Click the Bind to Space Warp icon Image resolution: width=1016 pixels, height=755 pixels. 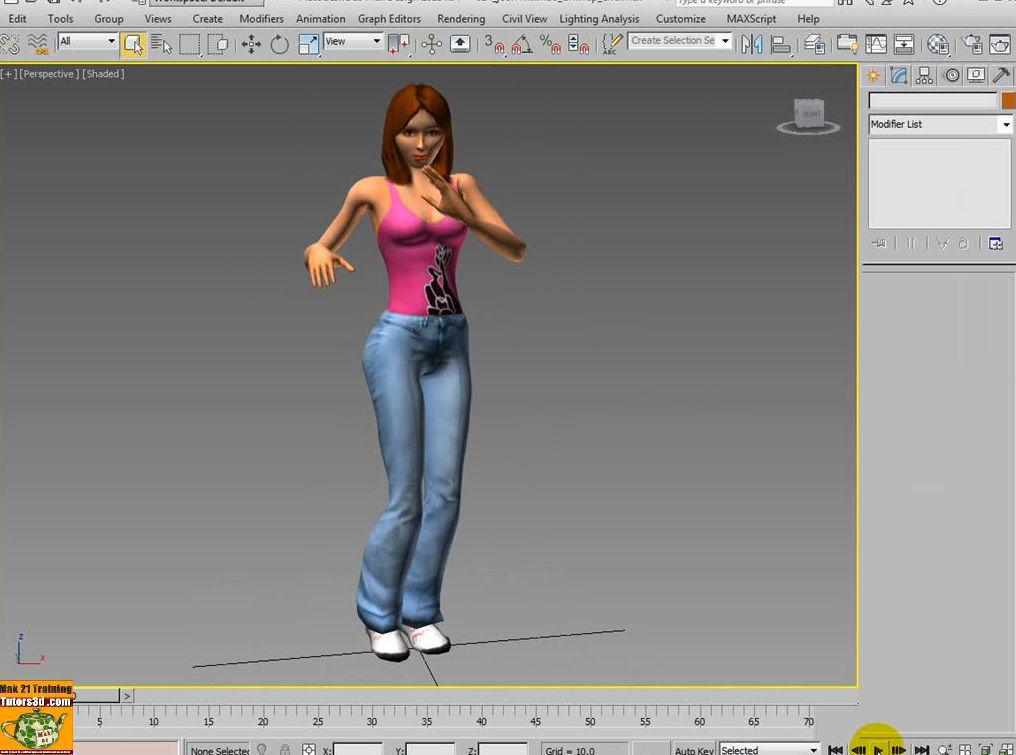click(x=38, y=45)
